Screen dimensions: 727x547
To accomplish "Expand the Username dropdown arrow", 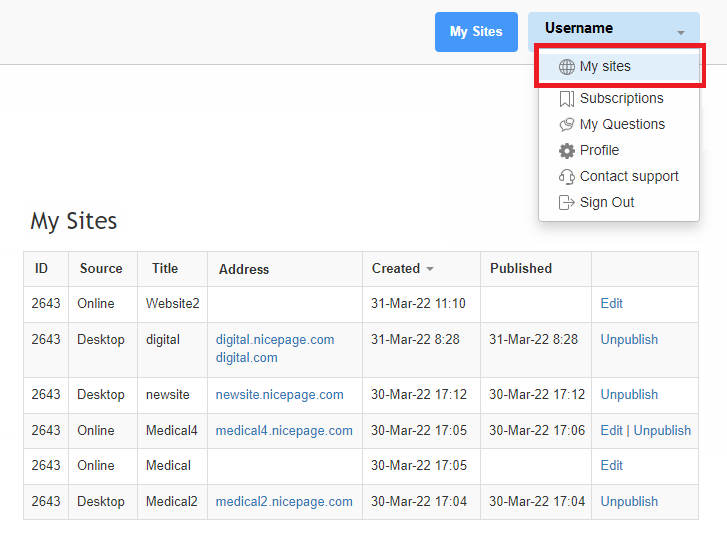I will [681, 32].
